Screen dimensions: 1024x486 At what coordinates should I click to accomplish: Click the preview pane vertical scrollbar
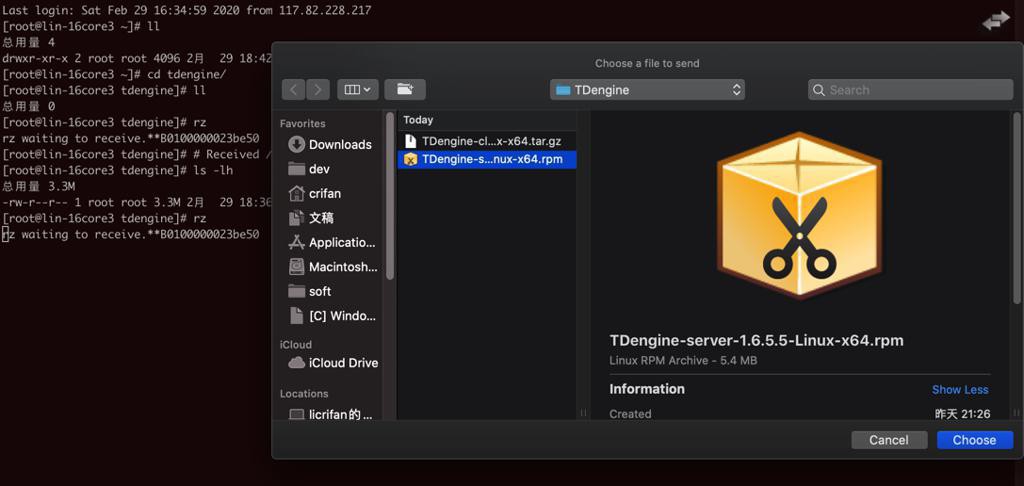pos(1016,209)
